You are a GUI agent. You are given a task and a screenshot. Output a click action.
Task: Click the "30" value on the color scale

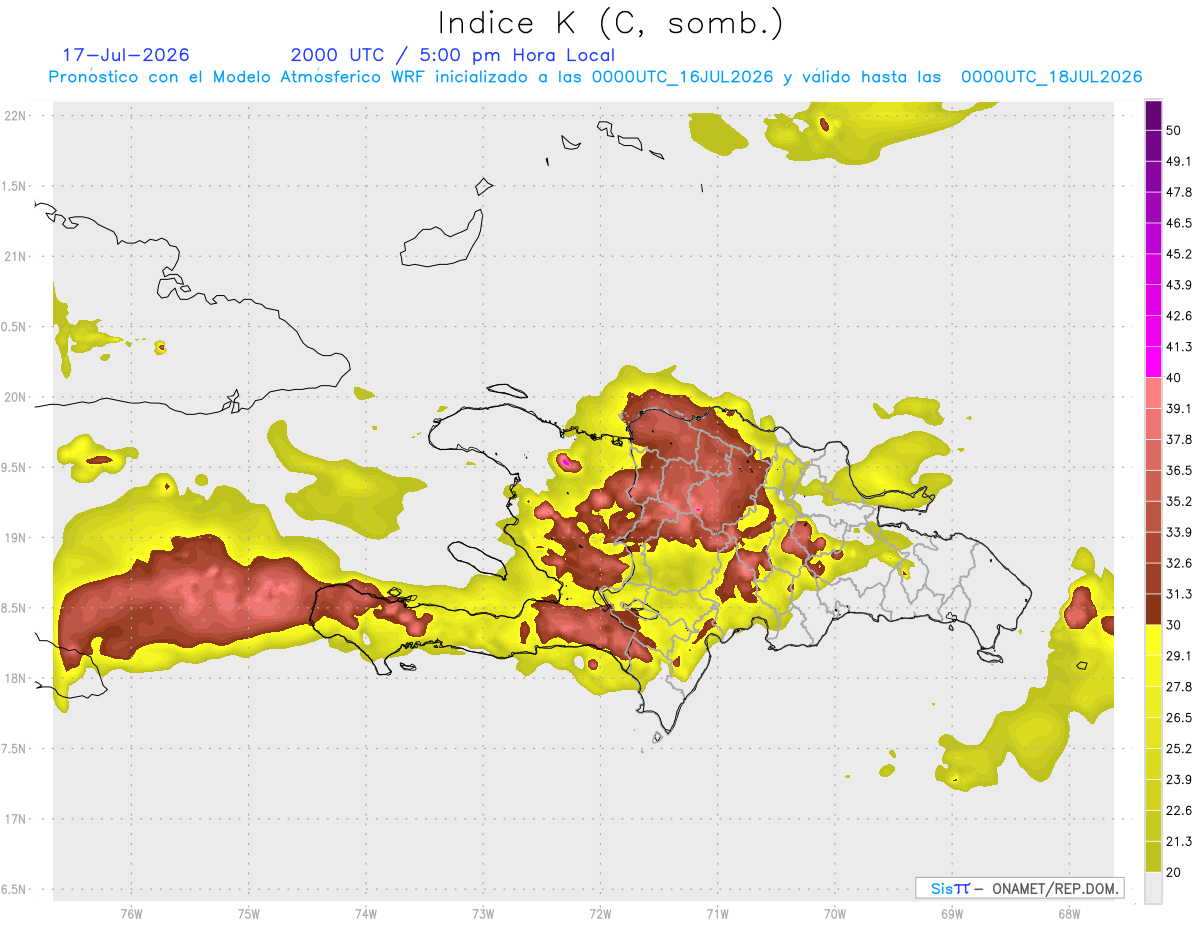(x=1174, y=625)
